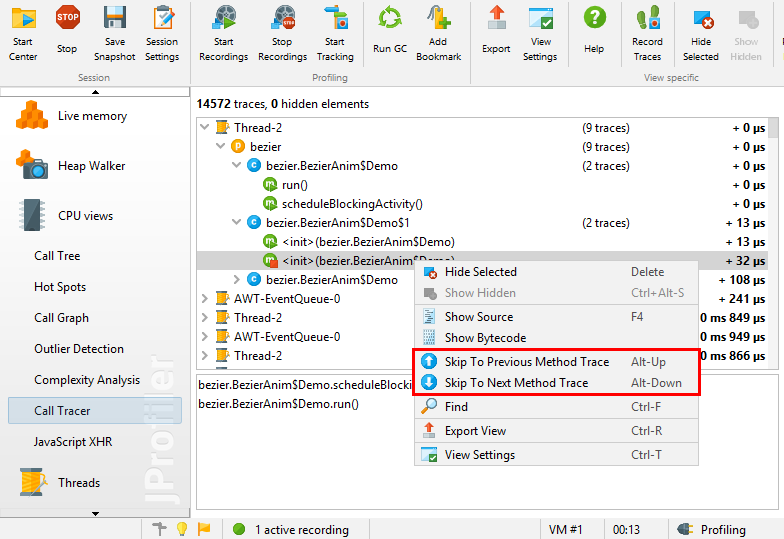Screen dimensions: 784x539
Task: Click the green active recording indicator
Action: (239, 529)
